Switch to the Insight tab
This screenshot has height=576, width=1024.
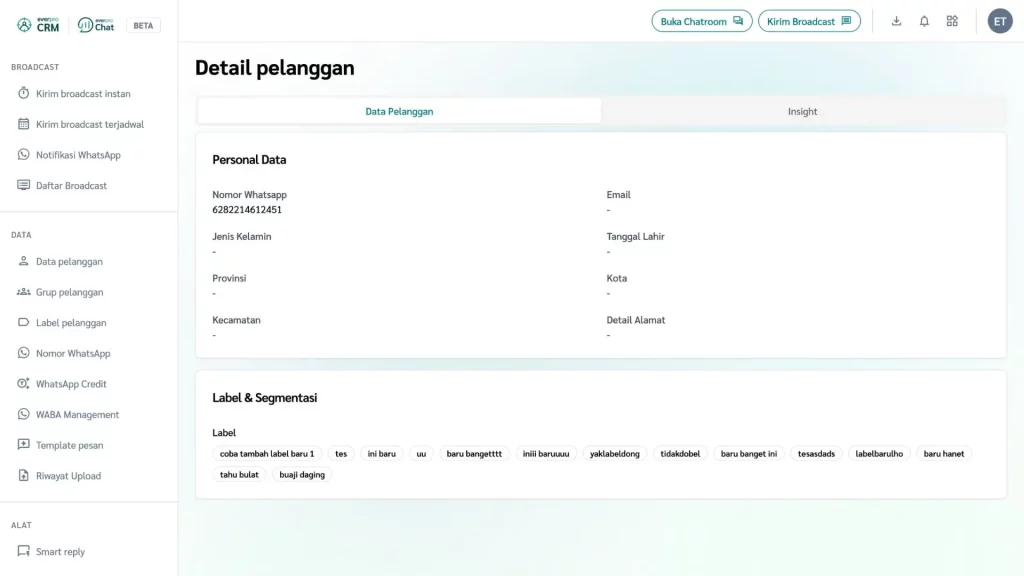point(802,112)
